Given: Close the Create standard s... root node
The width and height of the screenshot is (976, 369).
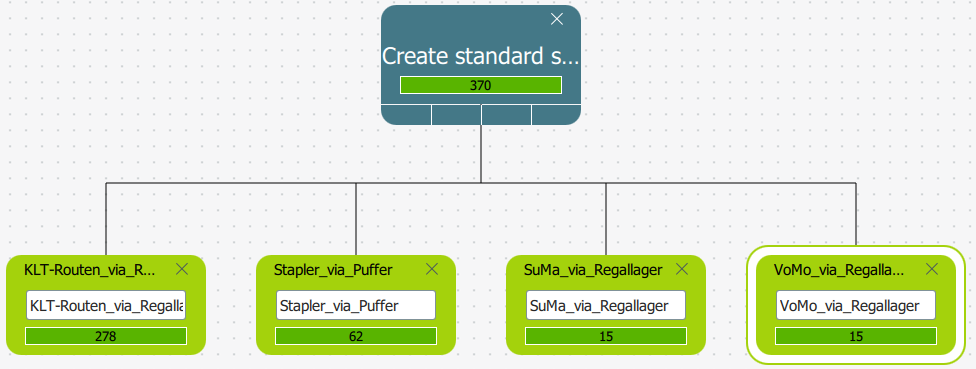Looking at the screenshot, I should click(557, 19).
